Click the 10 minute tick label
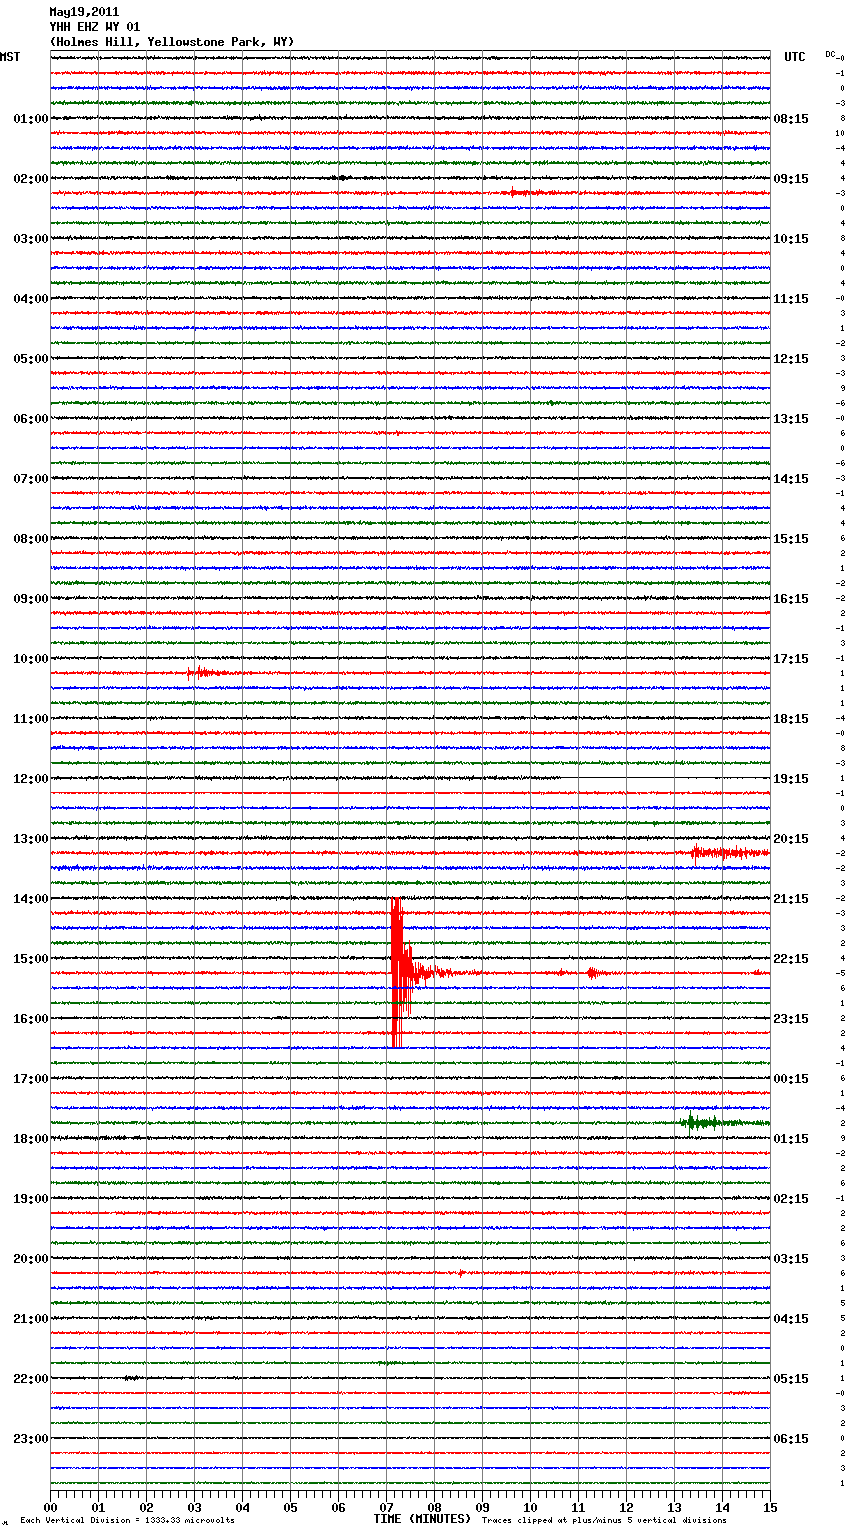 [530, 1507]
